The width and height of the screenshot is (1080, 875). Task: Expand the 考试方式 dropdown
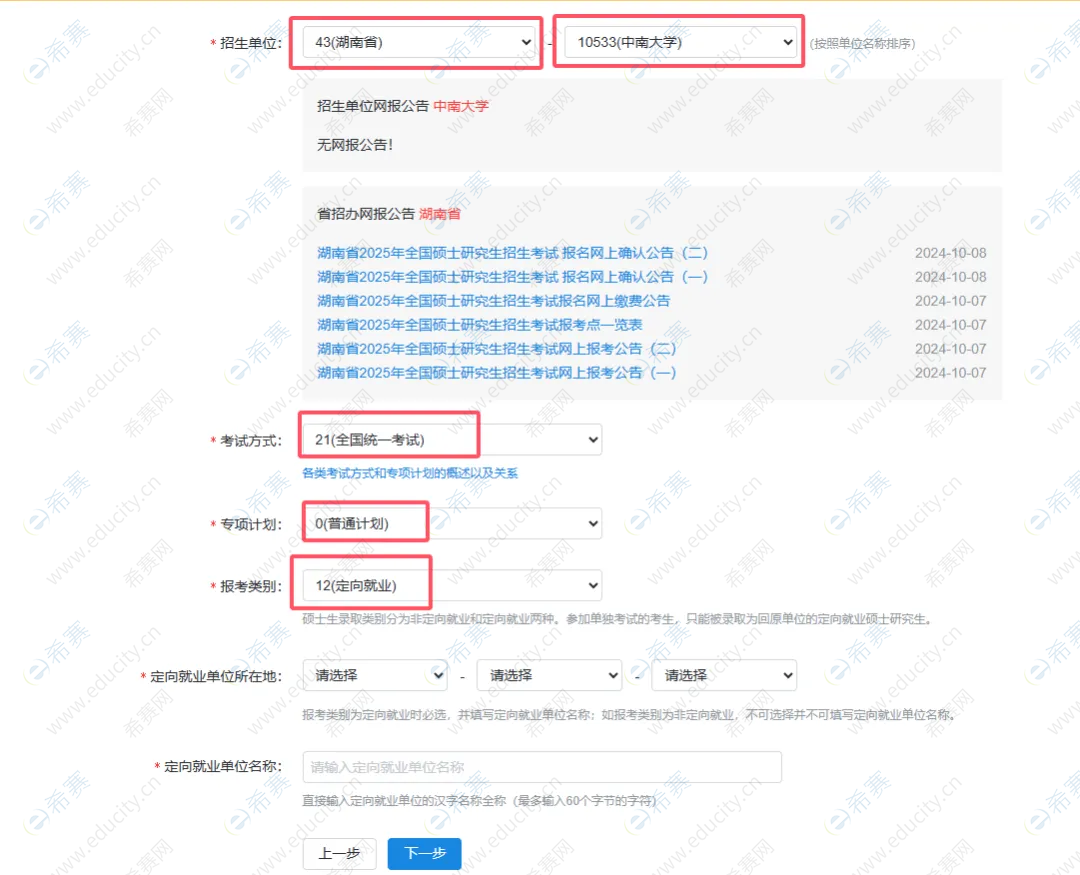(452, 439)
